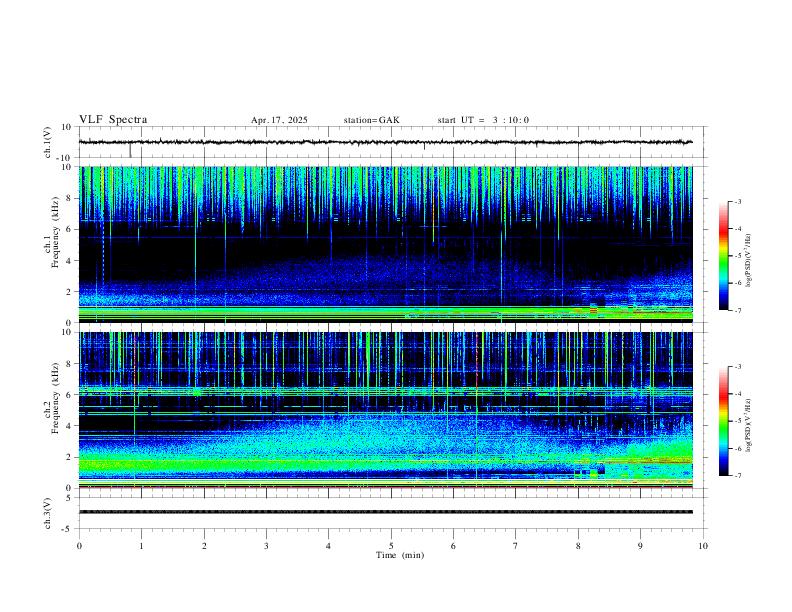Viewport: 792px width, 612px height.
Task: Click the "4" kHz tick on ch.1 frequency axis
Action: [70, 261]
